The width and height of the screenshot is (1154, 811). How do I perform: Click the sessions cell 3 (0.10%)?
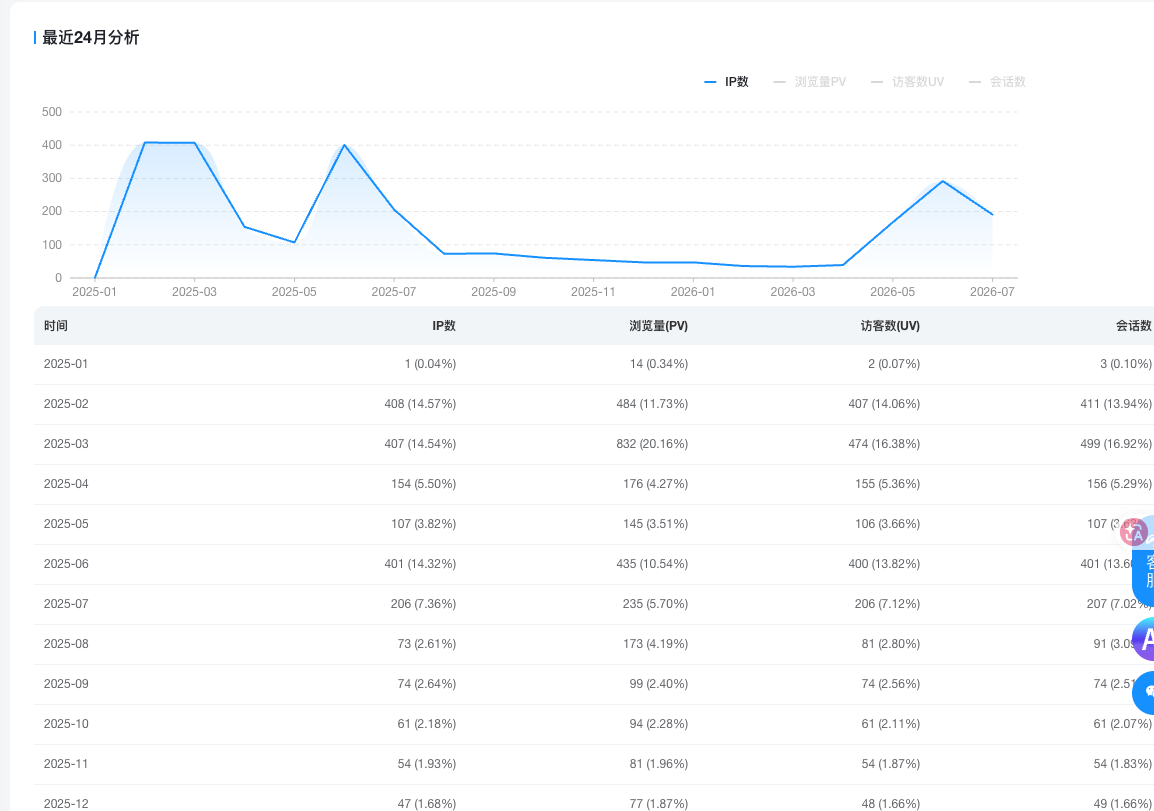(x=1126, y=364)
